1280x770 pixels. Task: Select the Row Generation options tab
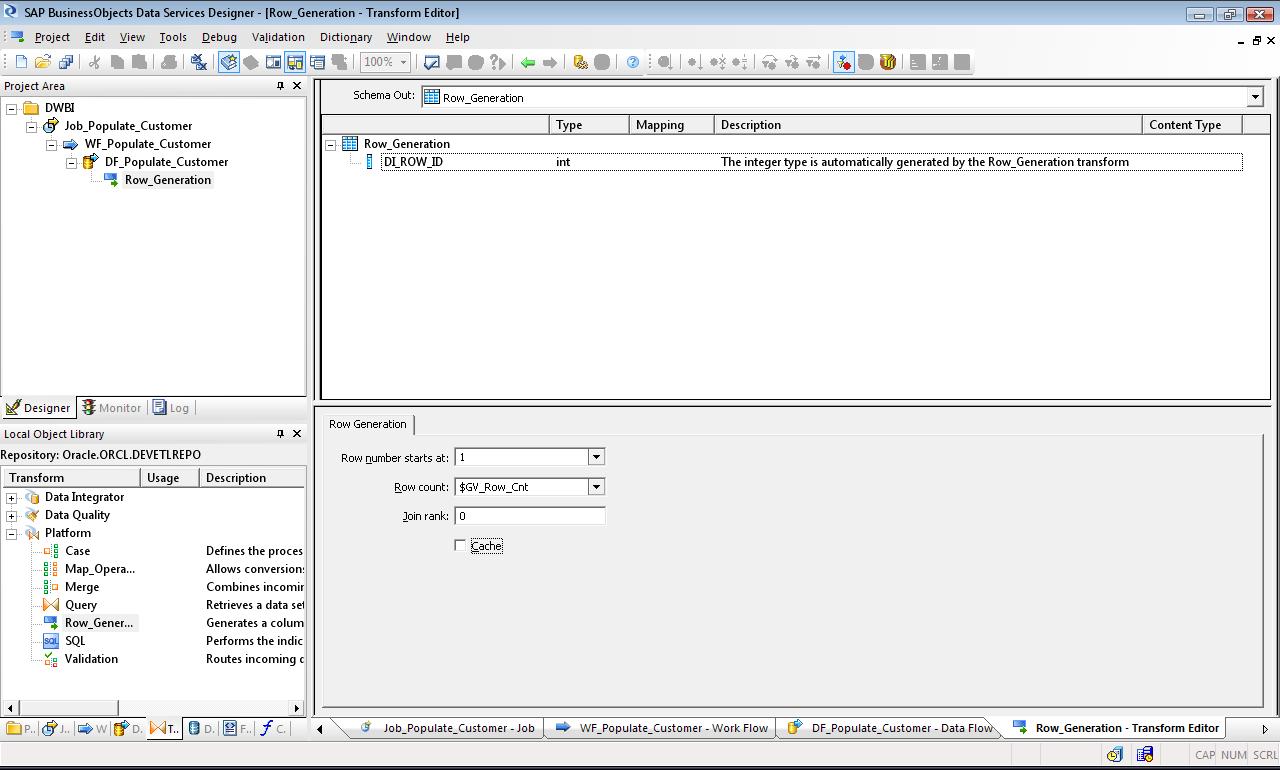pyautogui.click(x=368, y=424)
